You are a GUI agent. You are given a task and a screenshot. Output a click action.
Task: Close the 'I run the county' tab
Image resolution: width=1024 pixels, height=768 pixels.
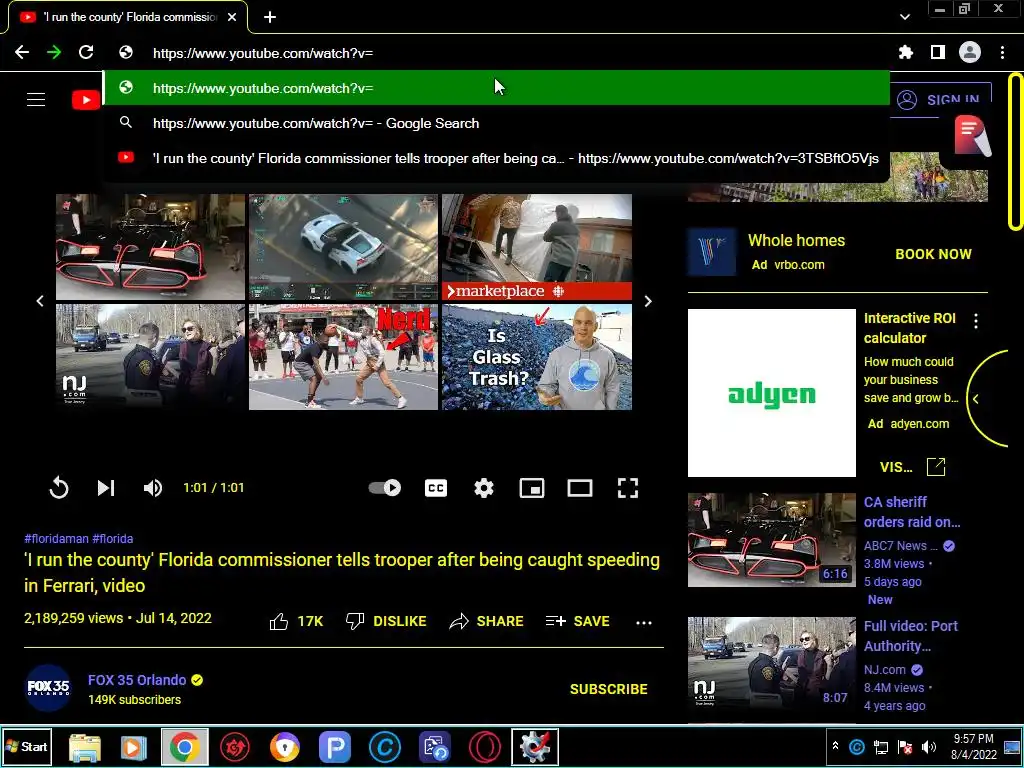pos(232,17)
